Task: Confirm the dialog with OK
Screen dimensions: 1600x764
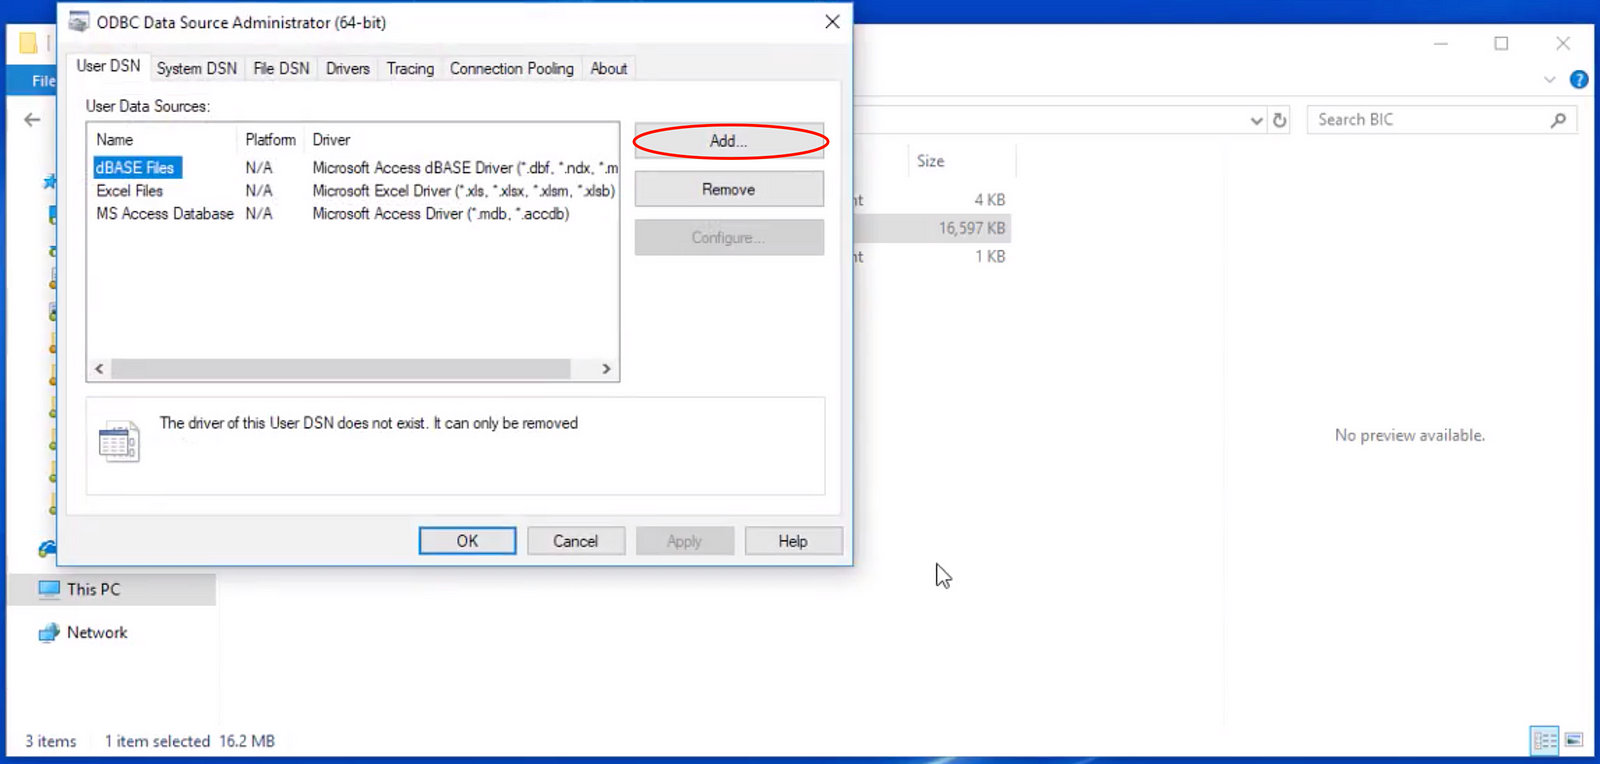Action: coord(467,541)
